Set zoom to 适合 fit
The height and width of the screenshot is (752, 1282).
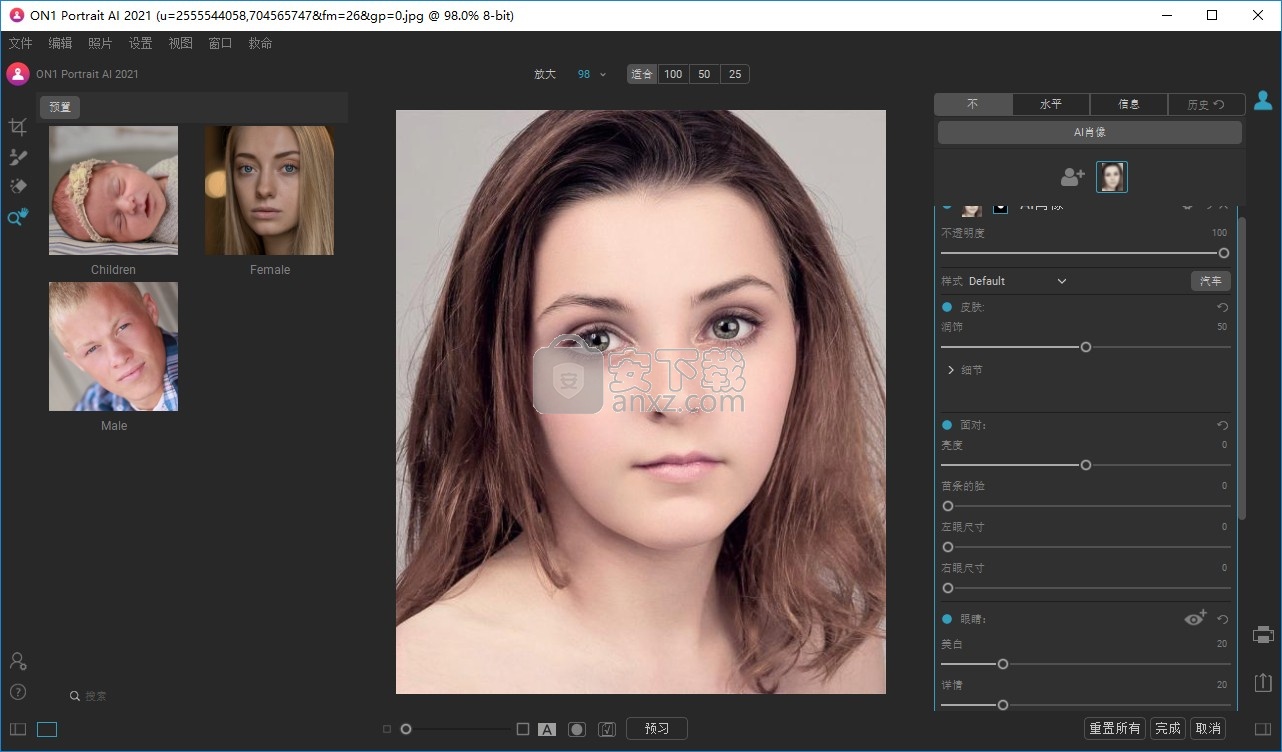[x=642, y=74]
